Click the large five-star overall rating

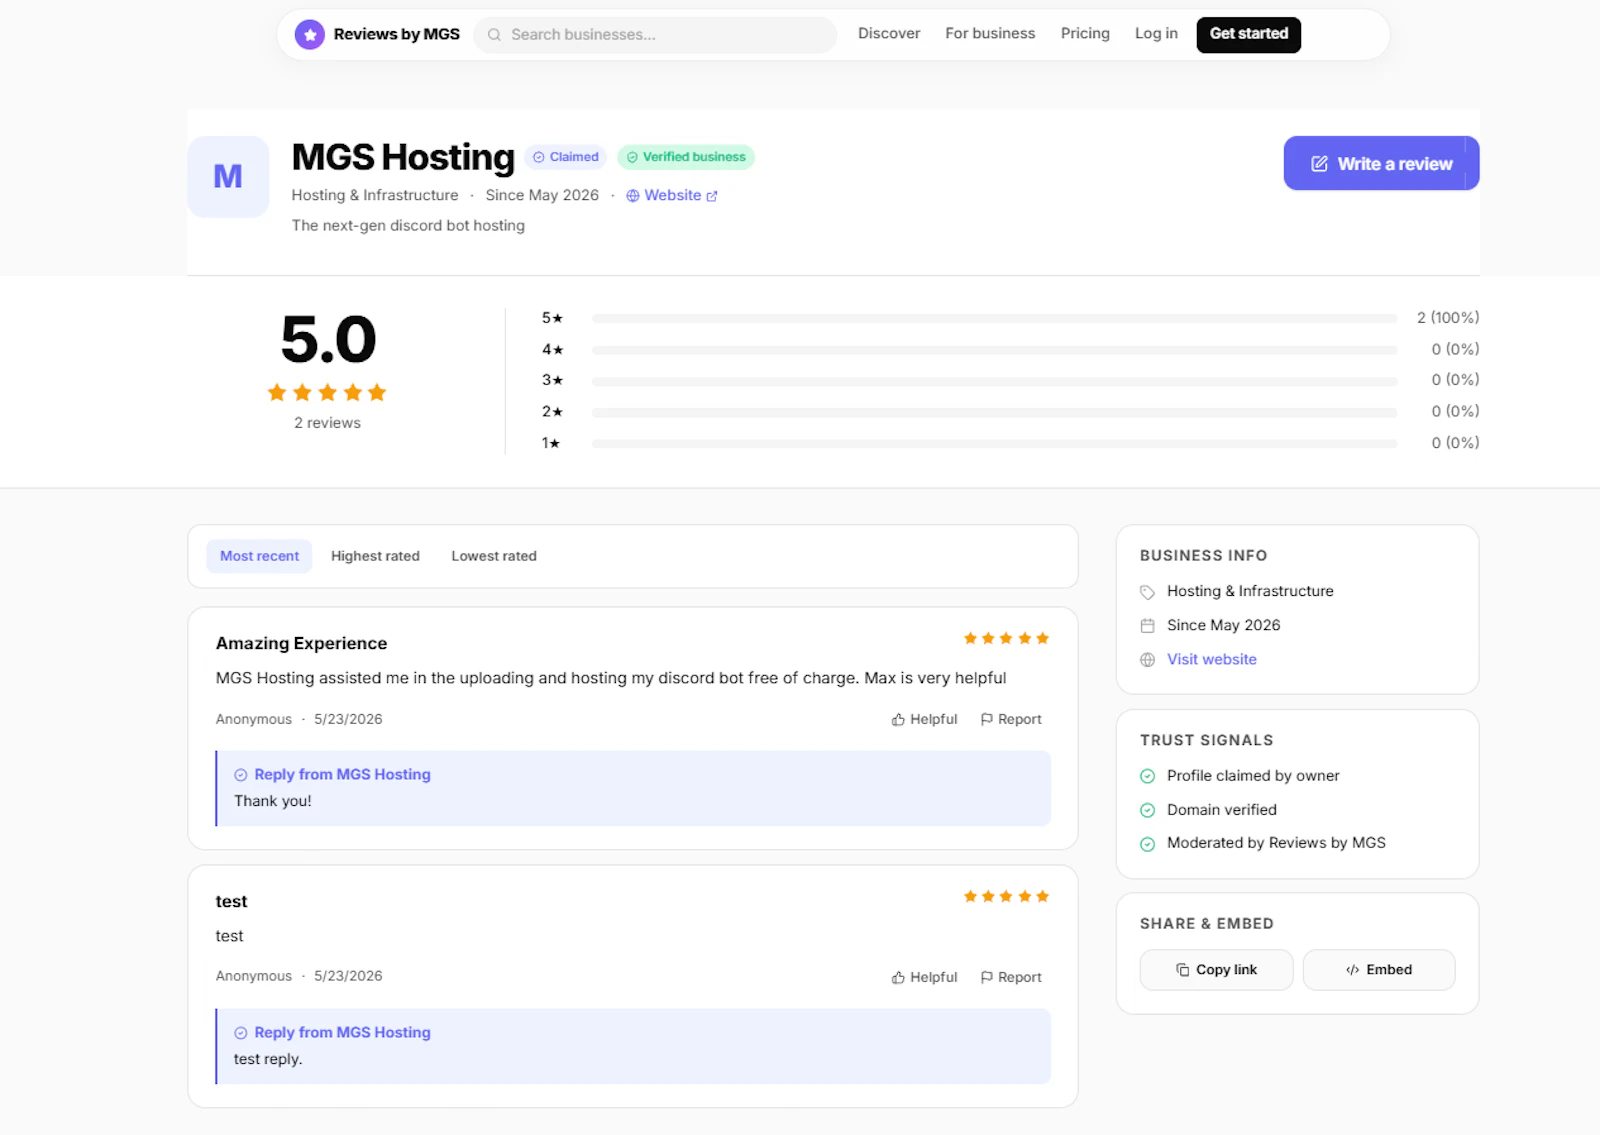coord(327,392)
